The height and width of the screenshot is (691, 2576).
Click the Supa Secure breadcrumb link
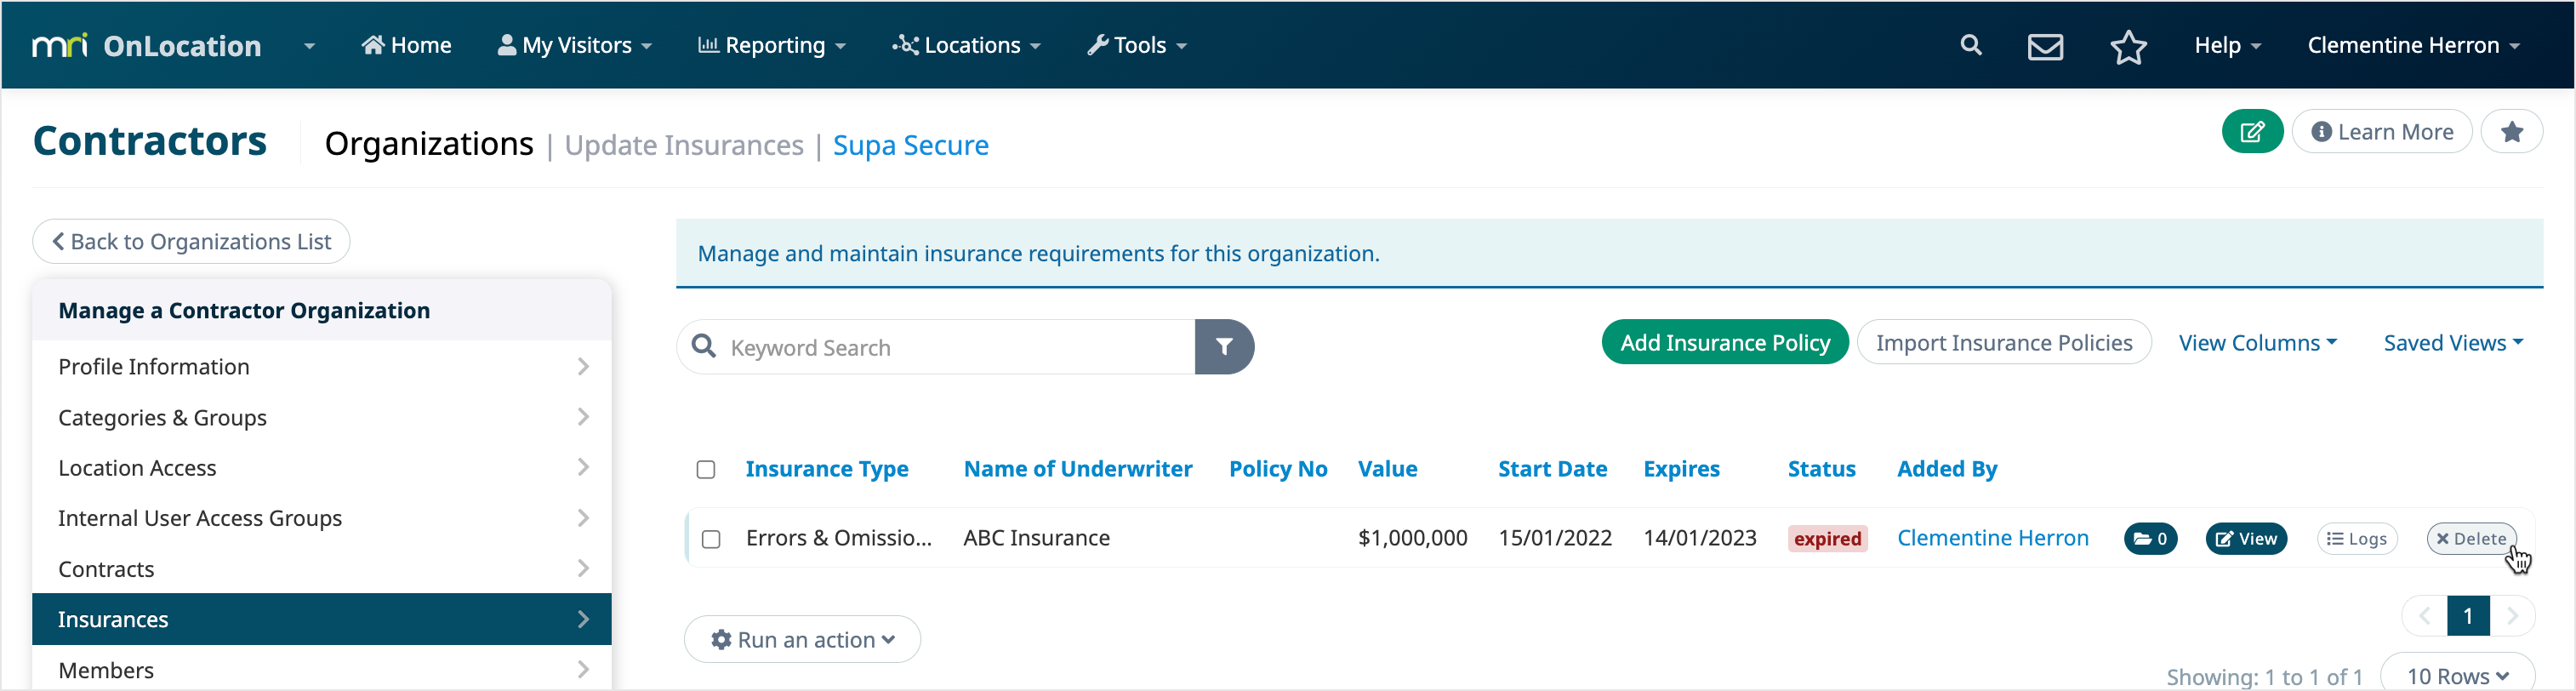[x=910, y=145]
